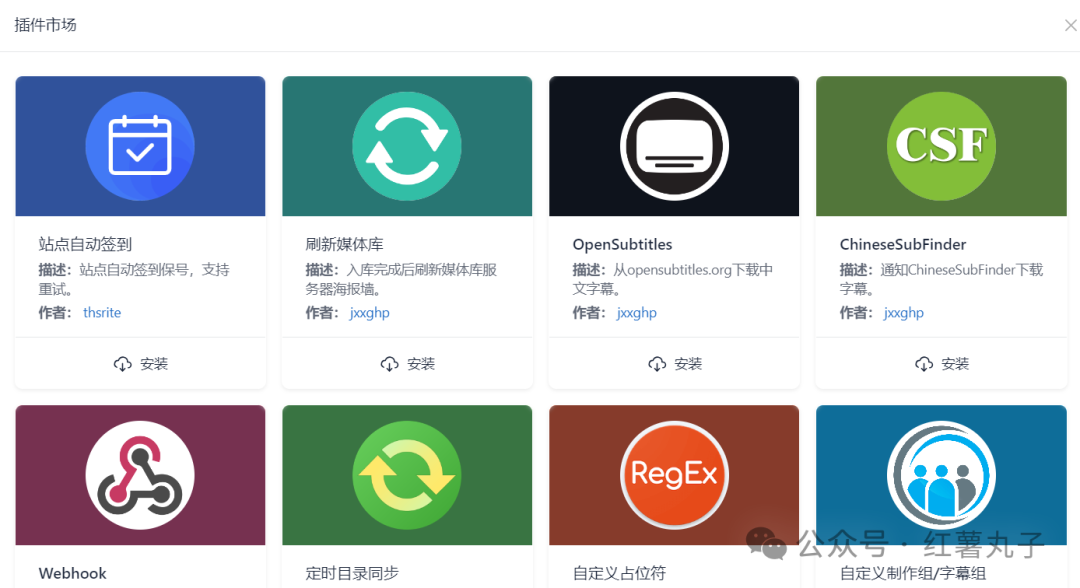The image size is (1080, 588).
Task: Click the download cloud icon under 站点自动签到
Action: (x=123, y=364)
